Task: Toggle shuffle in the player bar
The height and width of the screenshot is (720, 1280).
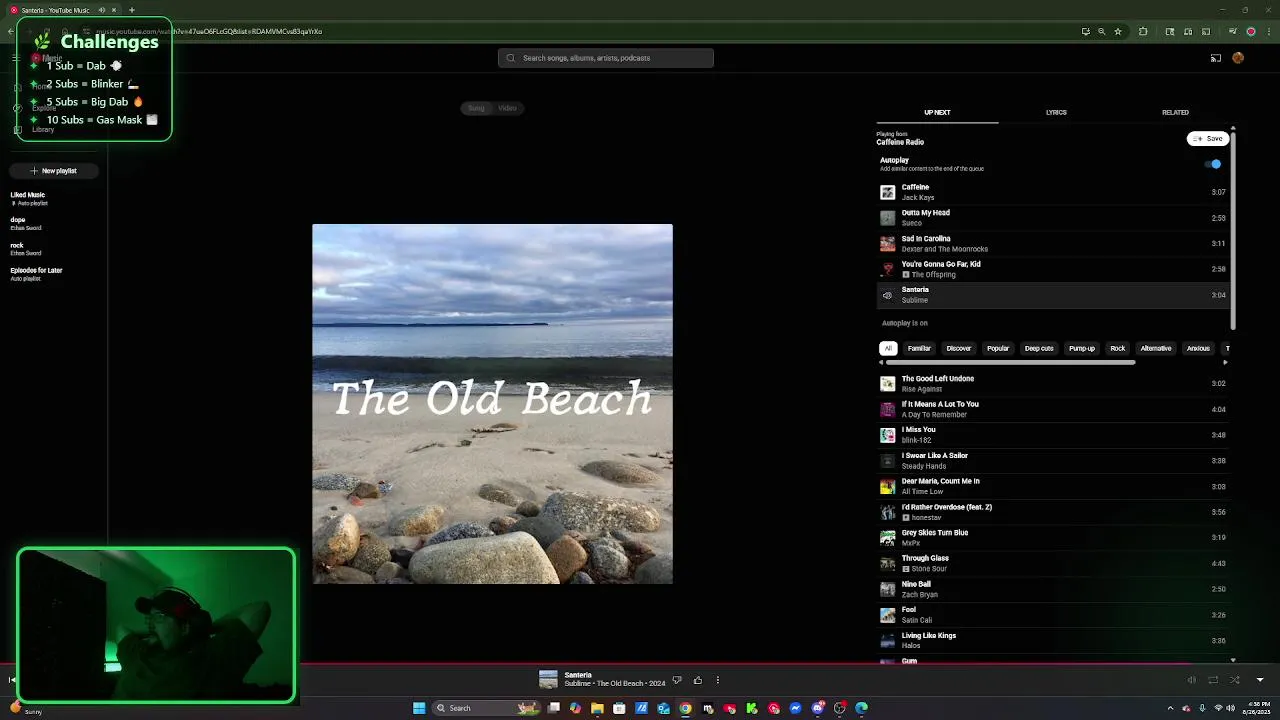Action: point(1235,680)
